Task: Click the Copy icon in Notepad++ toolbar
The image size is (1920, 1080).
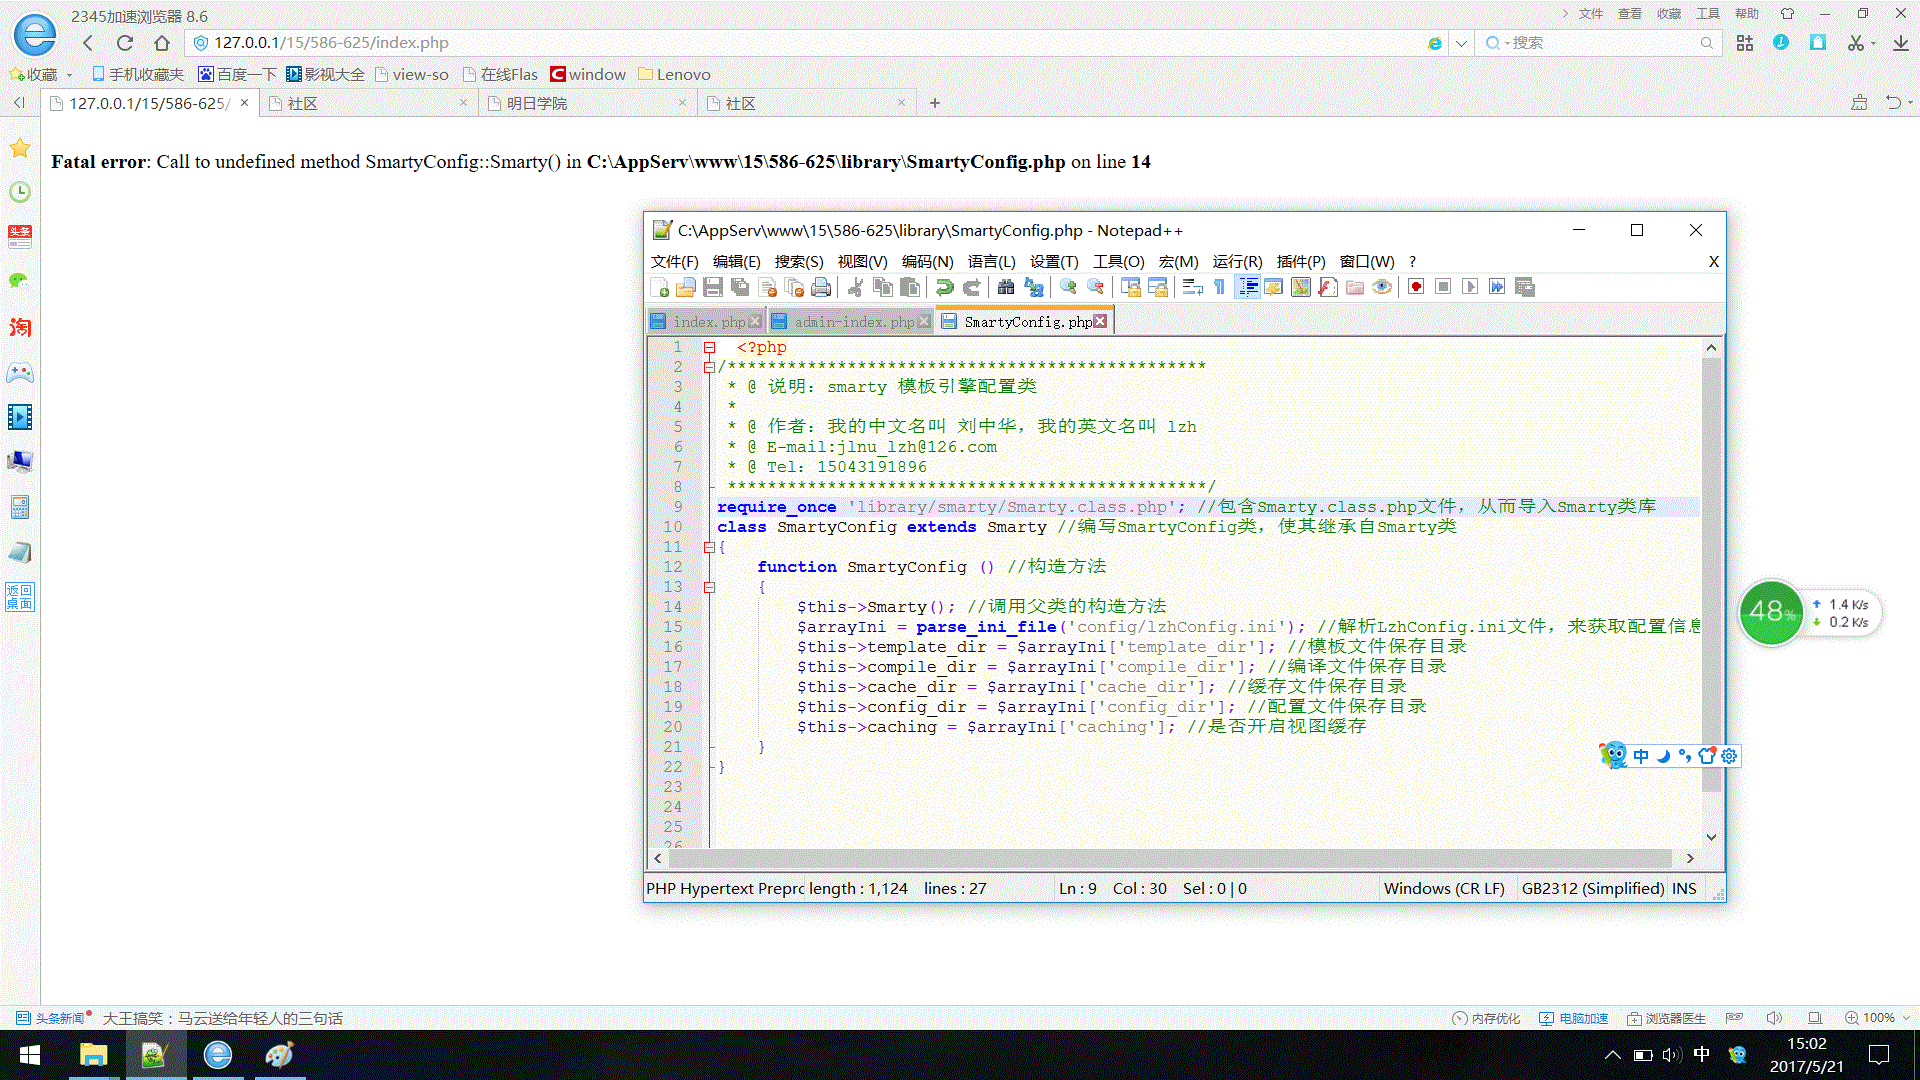Action: tap(883, 288)
